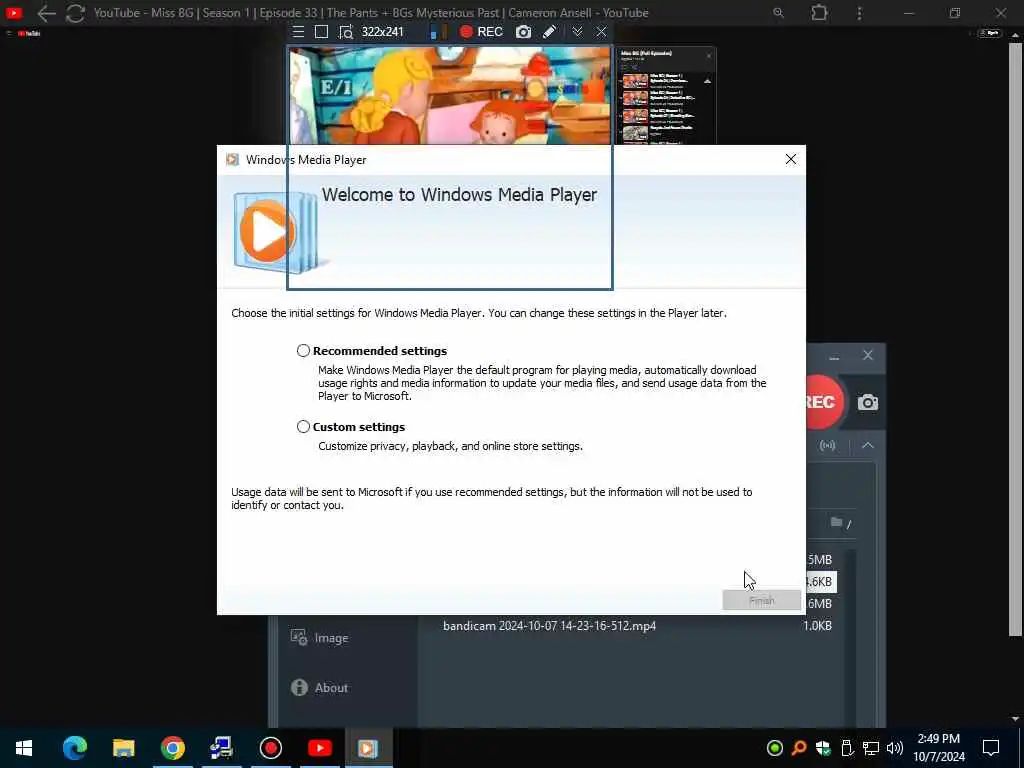
Task: Open the Image tab in Bandicam sidebar
Action: click(320, 638)
